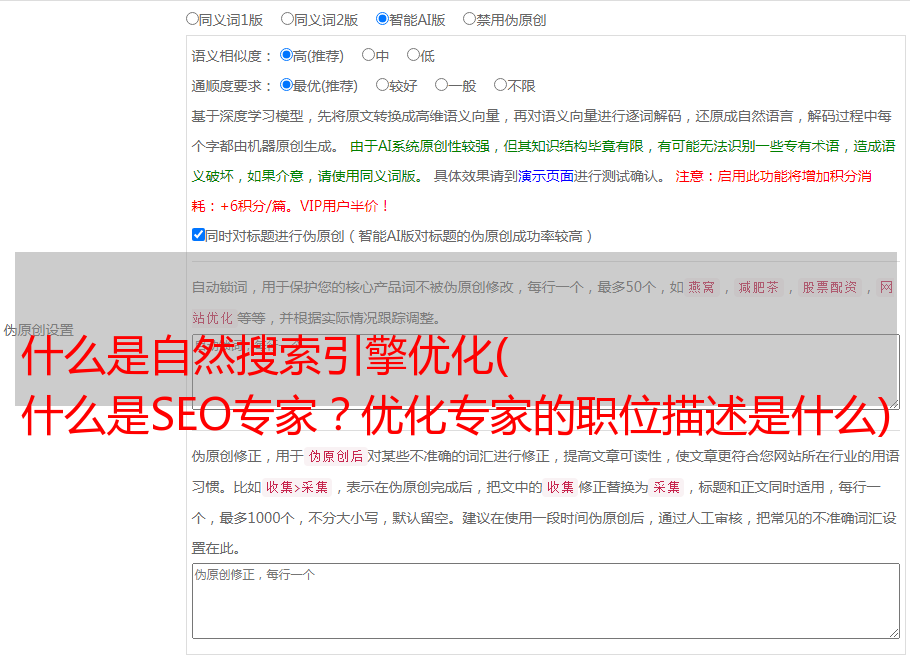Click the 减肥茶 example keyword tag
The image size is (911, 658).
point(759,287)
